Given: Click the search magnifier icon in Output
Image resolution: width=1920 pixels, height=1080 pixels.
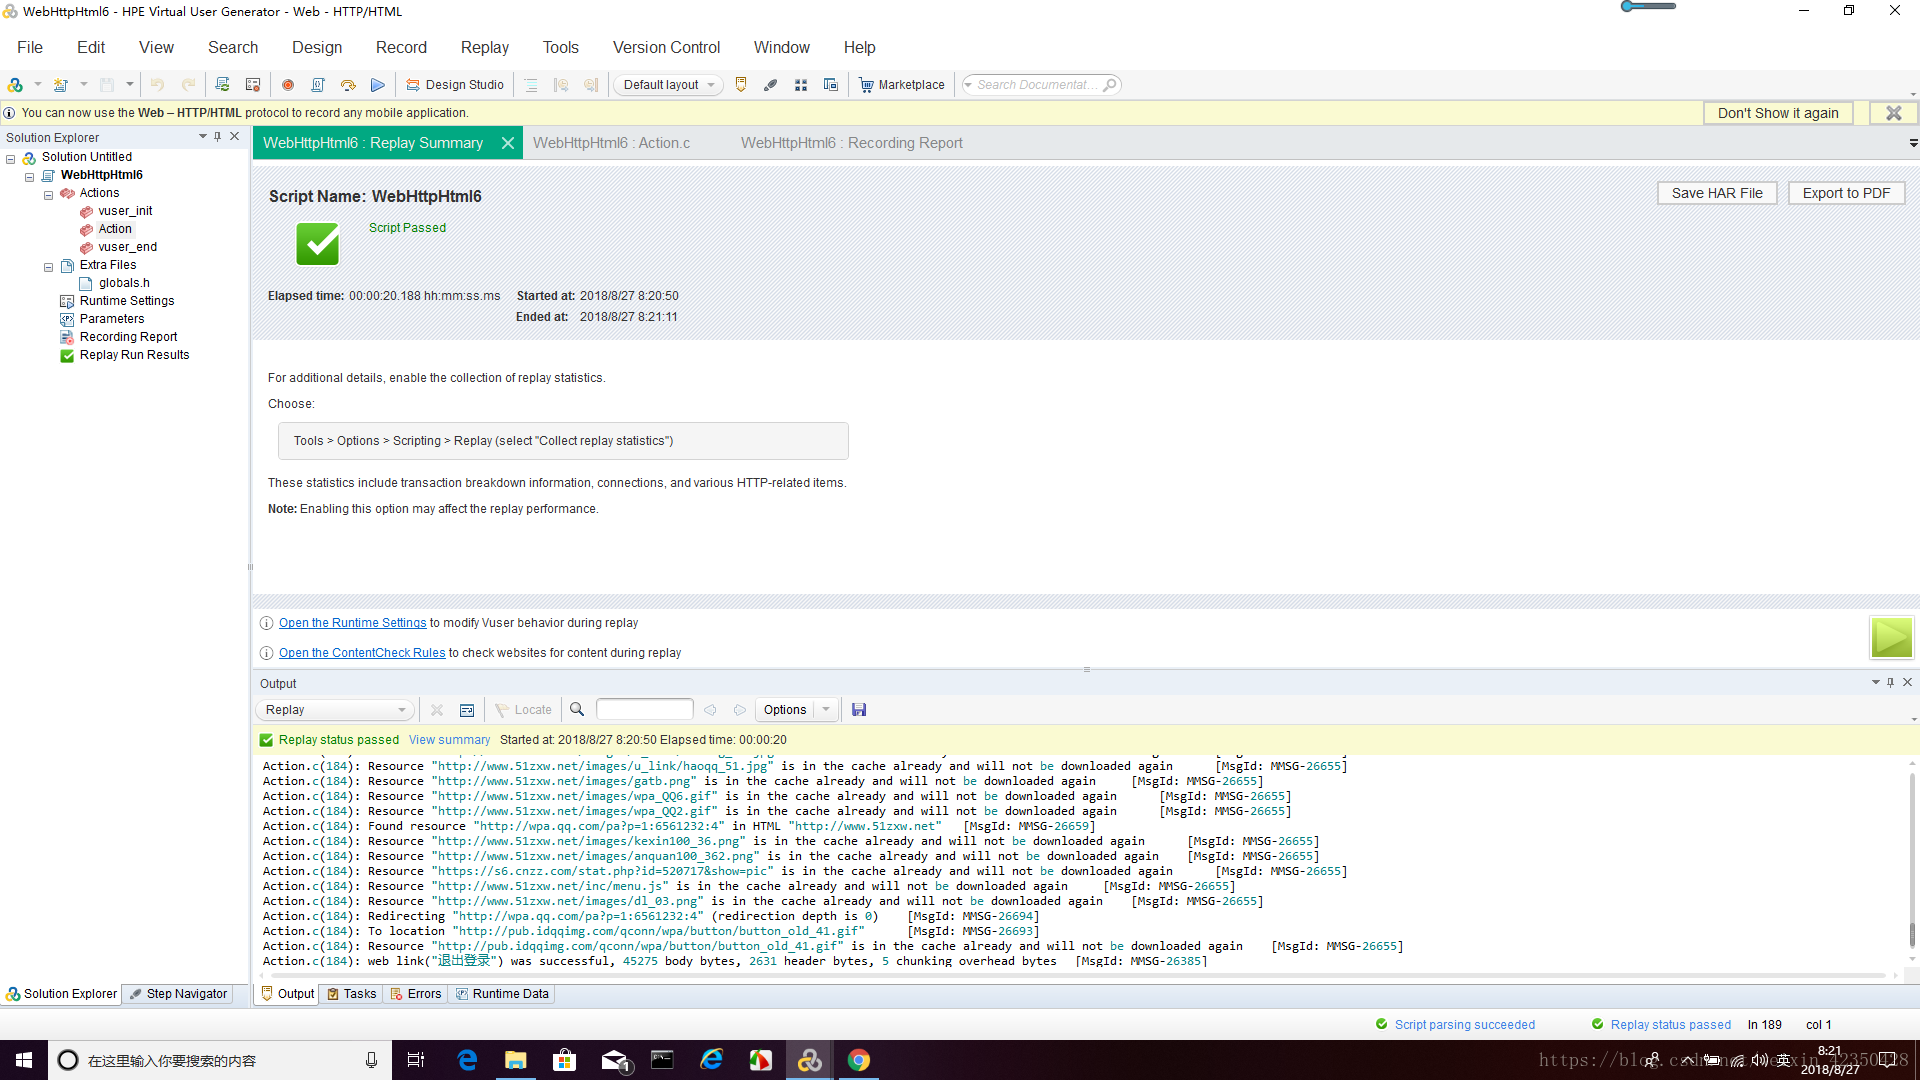Looking at the screenshot, I should point(577,709).
